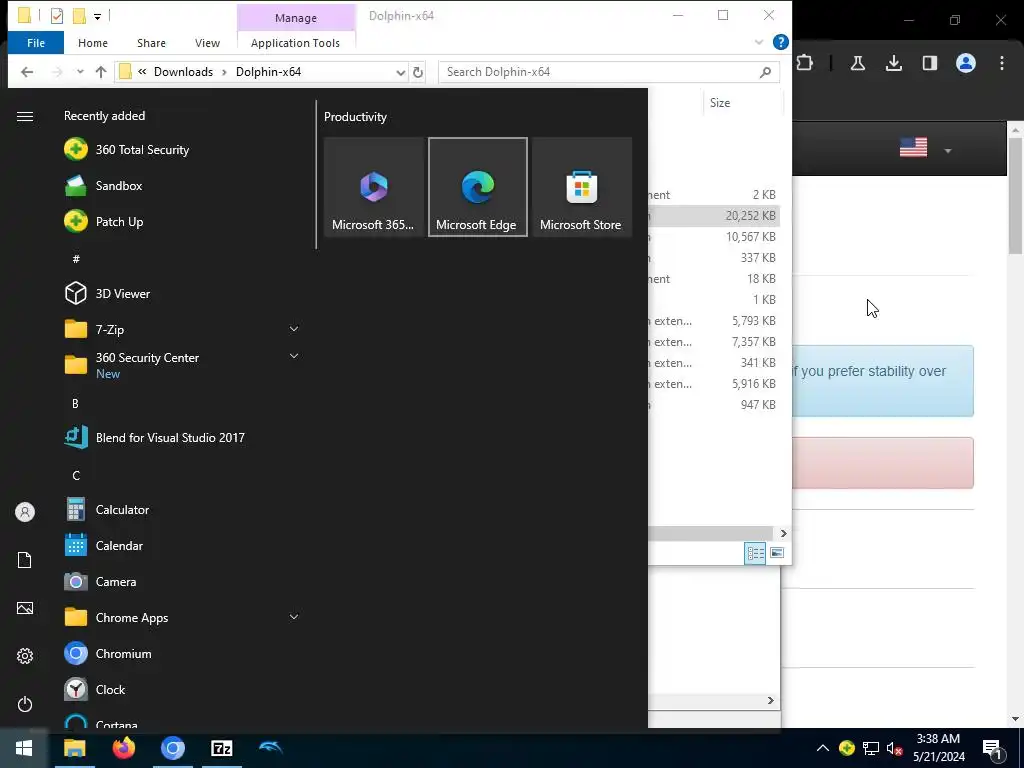Image resolution: width=1024 pixels, height=768 pixels.
Task: Open Settings from the Start menu sidebar
Action: pos(25,656)
